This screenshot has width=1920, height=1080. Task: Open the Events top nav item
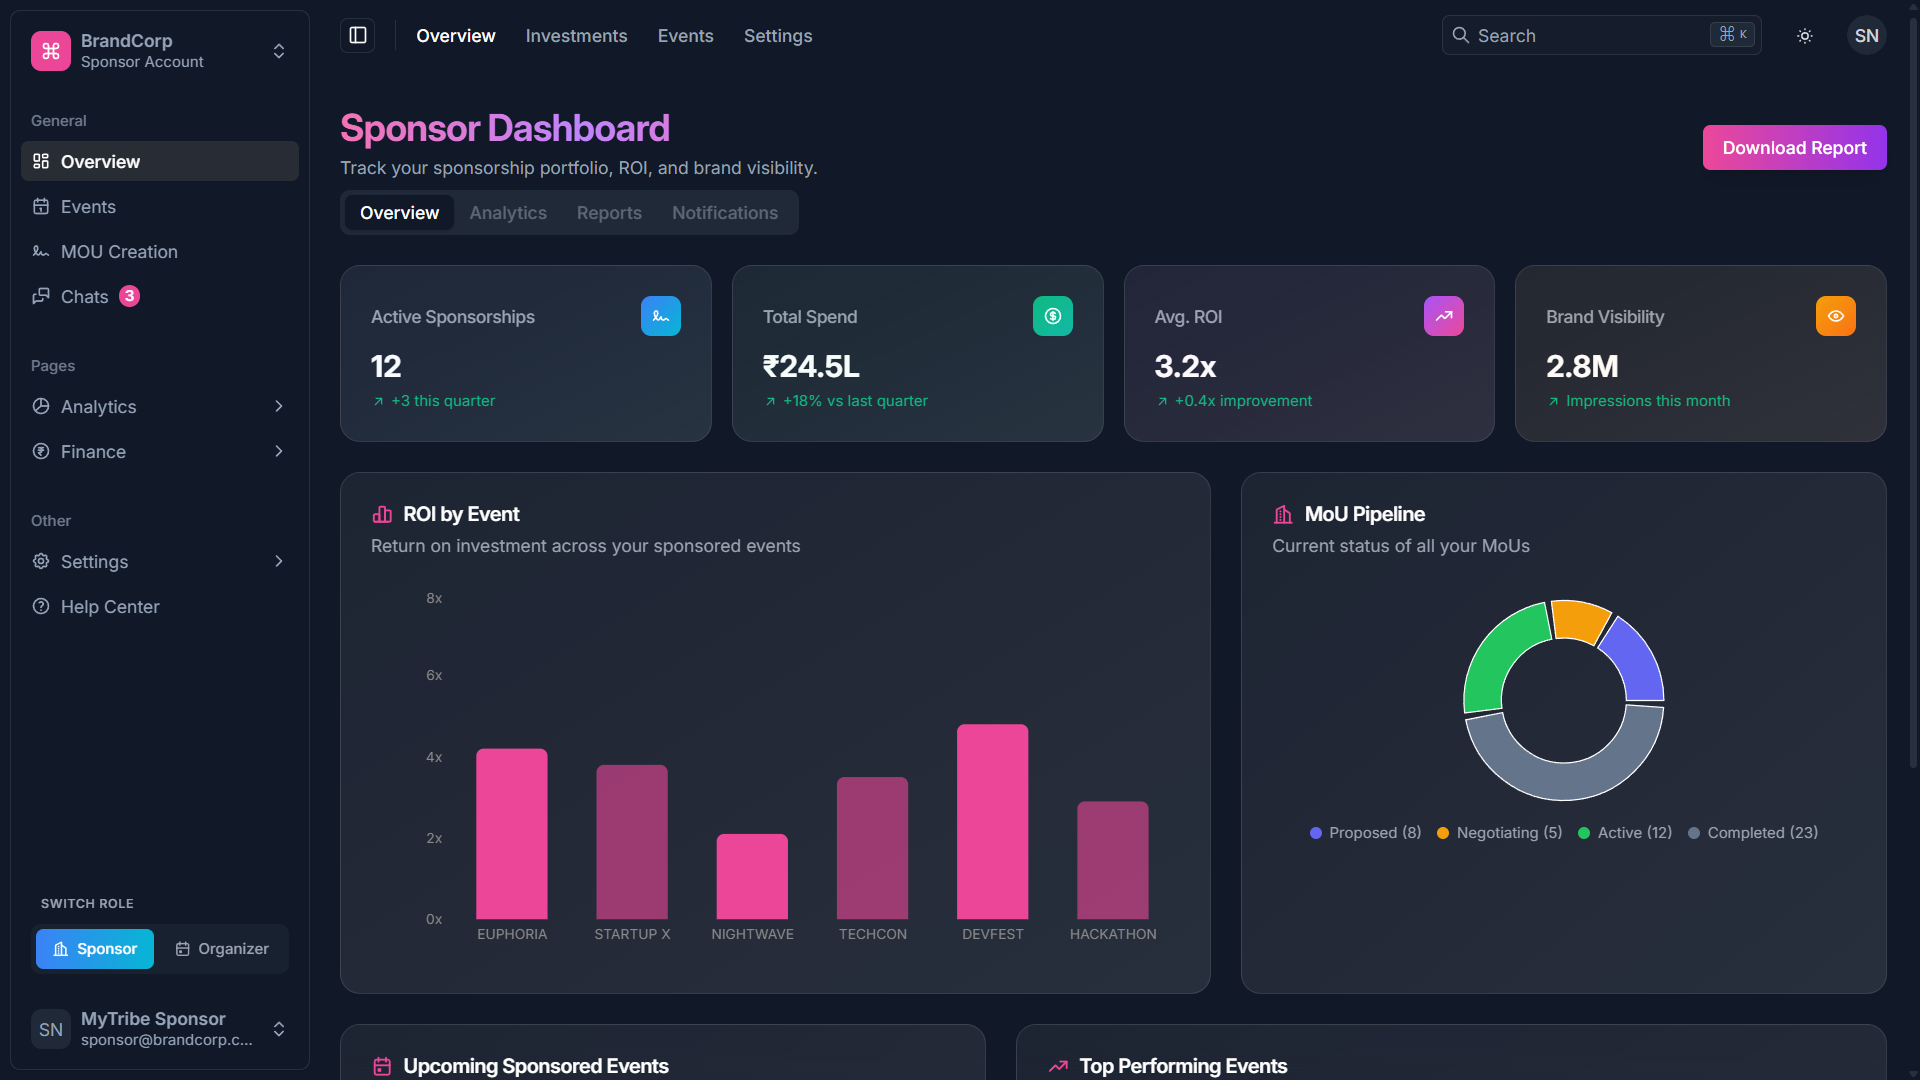685,36
